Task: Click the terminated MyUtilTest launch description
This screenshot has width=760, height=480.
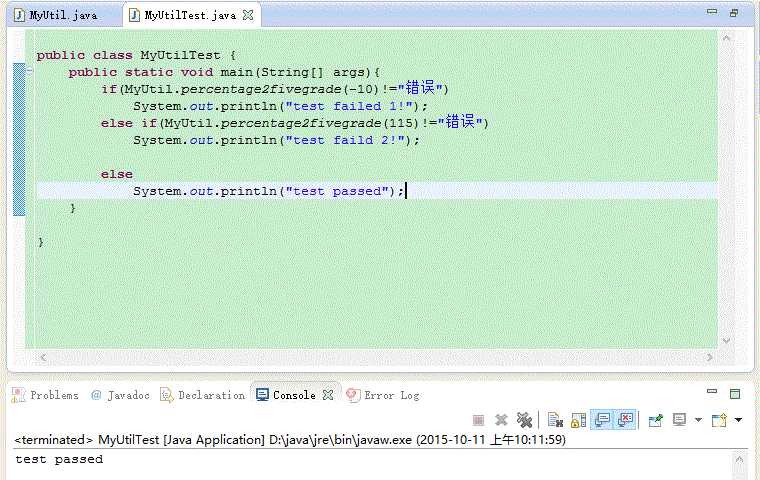Action: click(x=290, y=440)
